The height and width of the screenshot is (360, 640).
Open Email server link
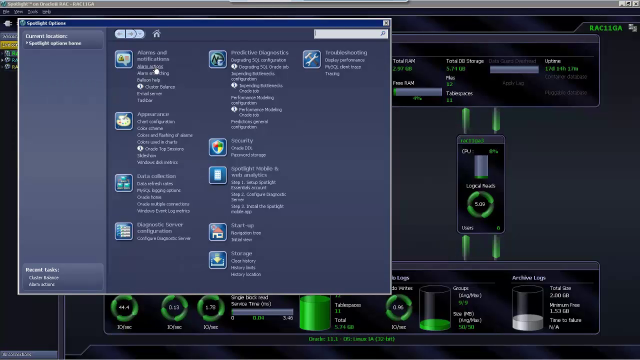(x=149, y=93)
